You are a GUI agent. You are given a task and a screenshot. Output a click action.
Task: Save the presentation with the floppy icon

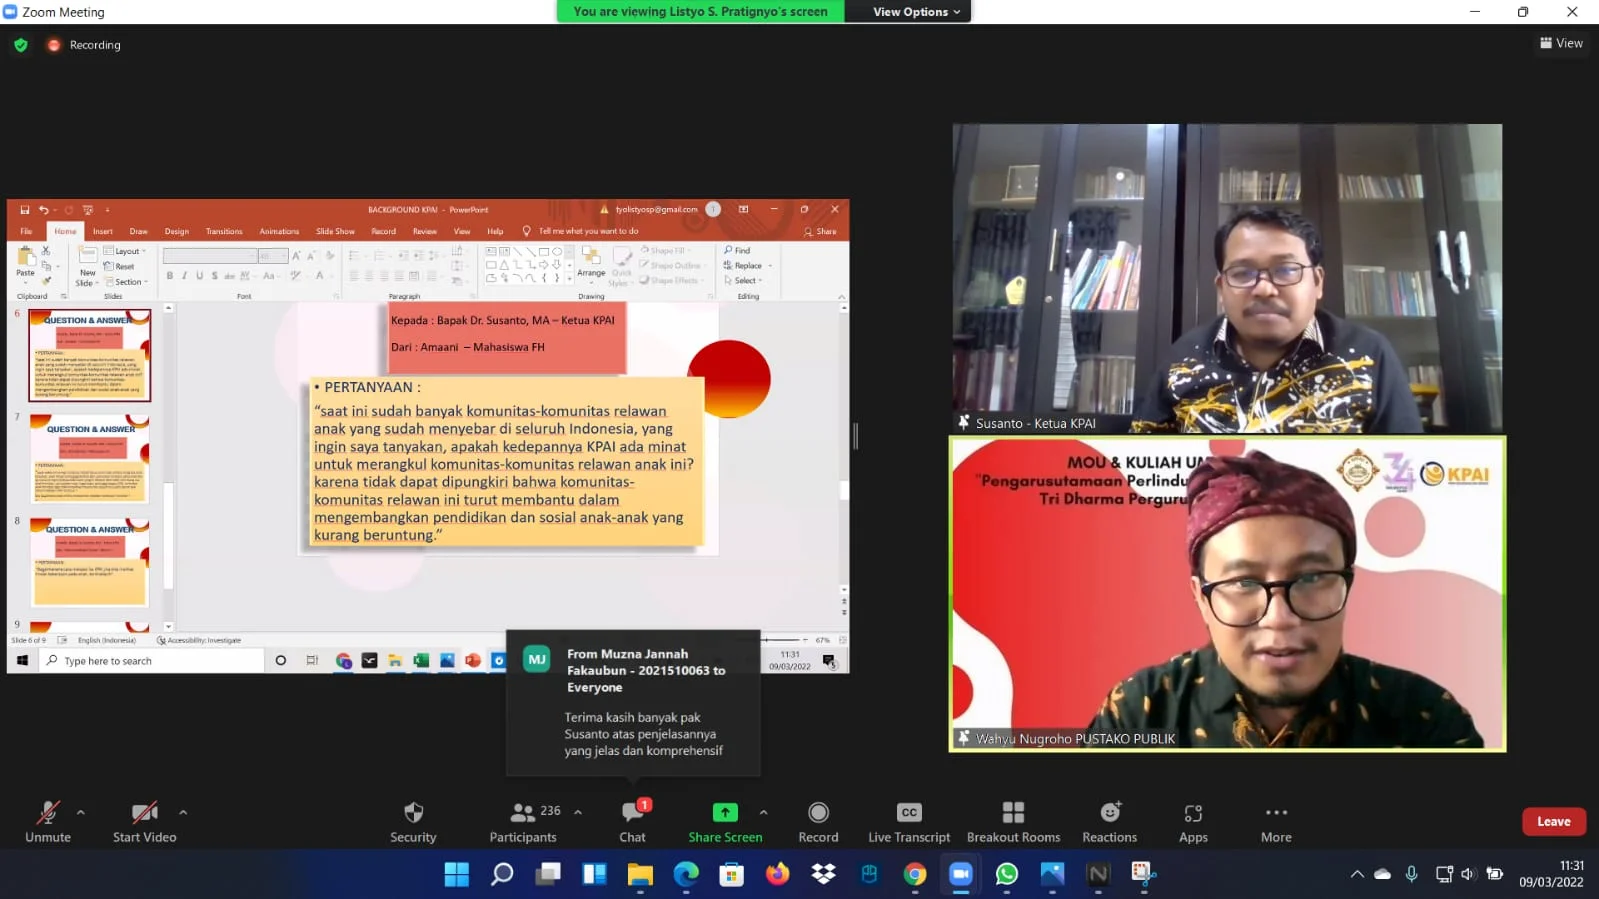click(x=25, y=210)
